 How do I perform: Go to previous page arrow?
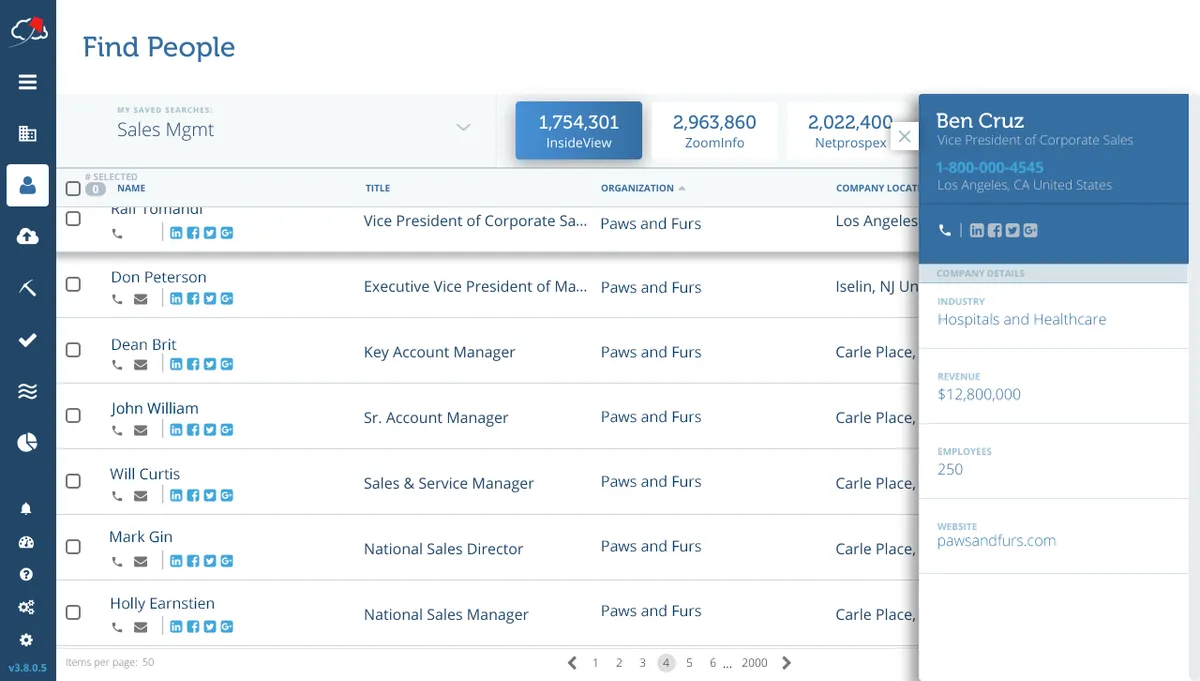tap(572, 663)
